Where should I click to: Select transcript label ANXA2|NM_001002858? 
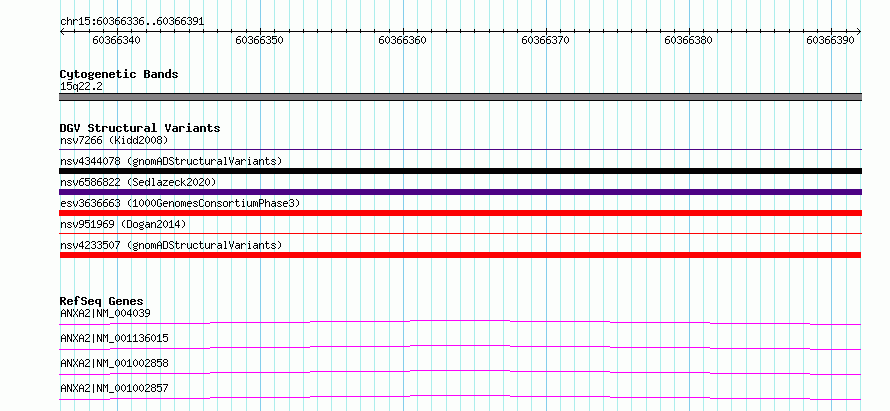point(114,363)
